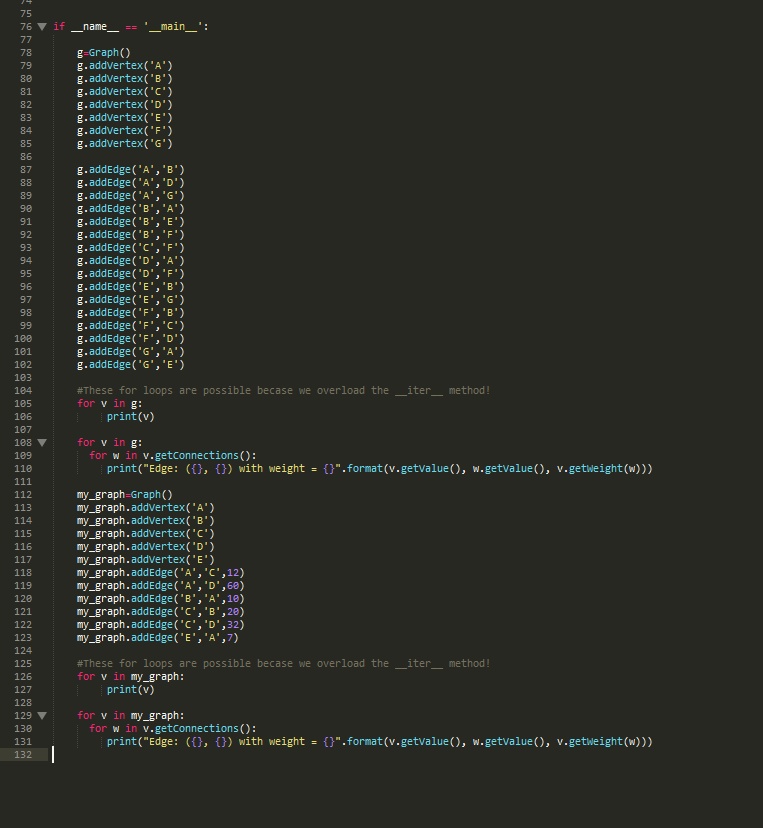Click g.addVertex('G') on line 85
763x828 pixels.
click(125, 144)
